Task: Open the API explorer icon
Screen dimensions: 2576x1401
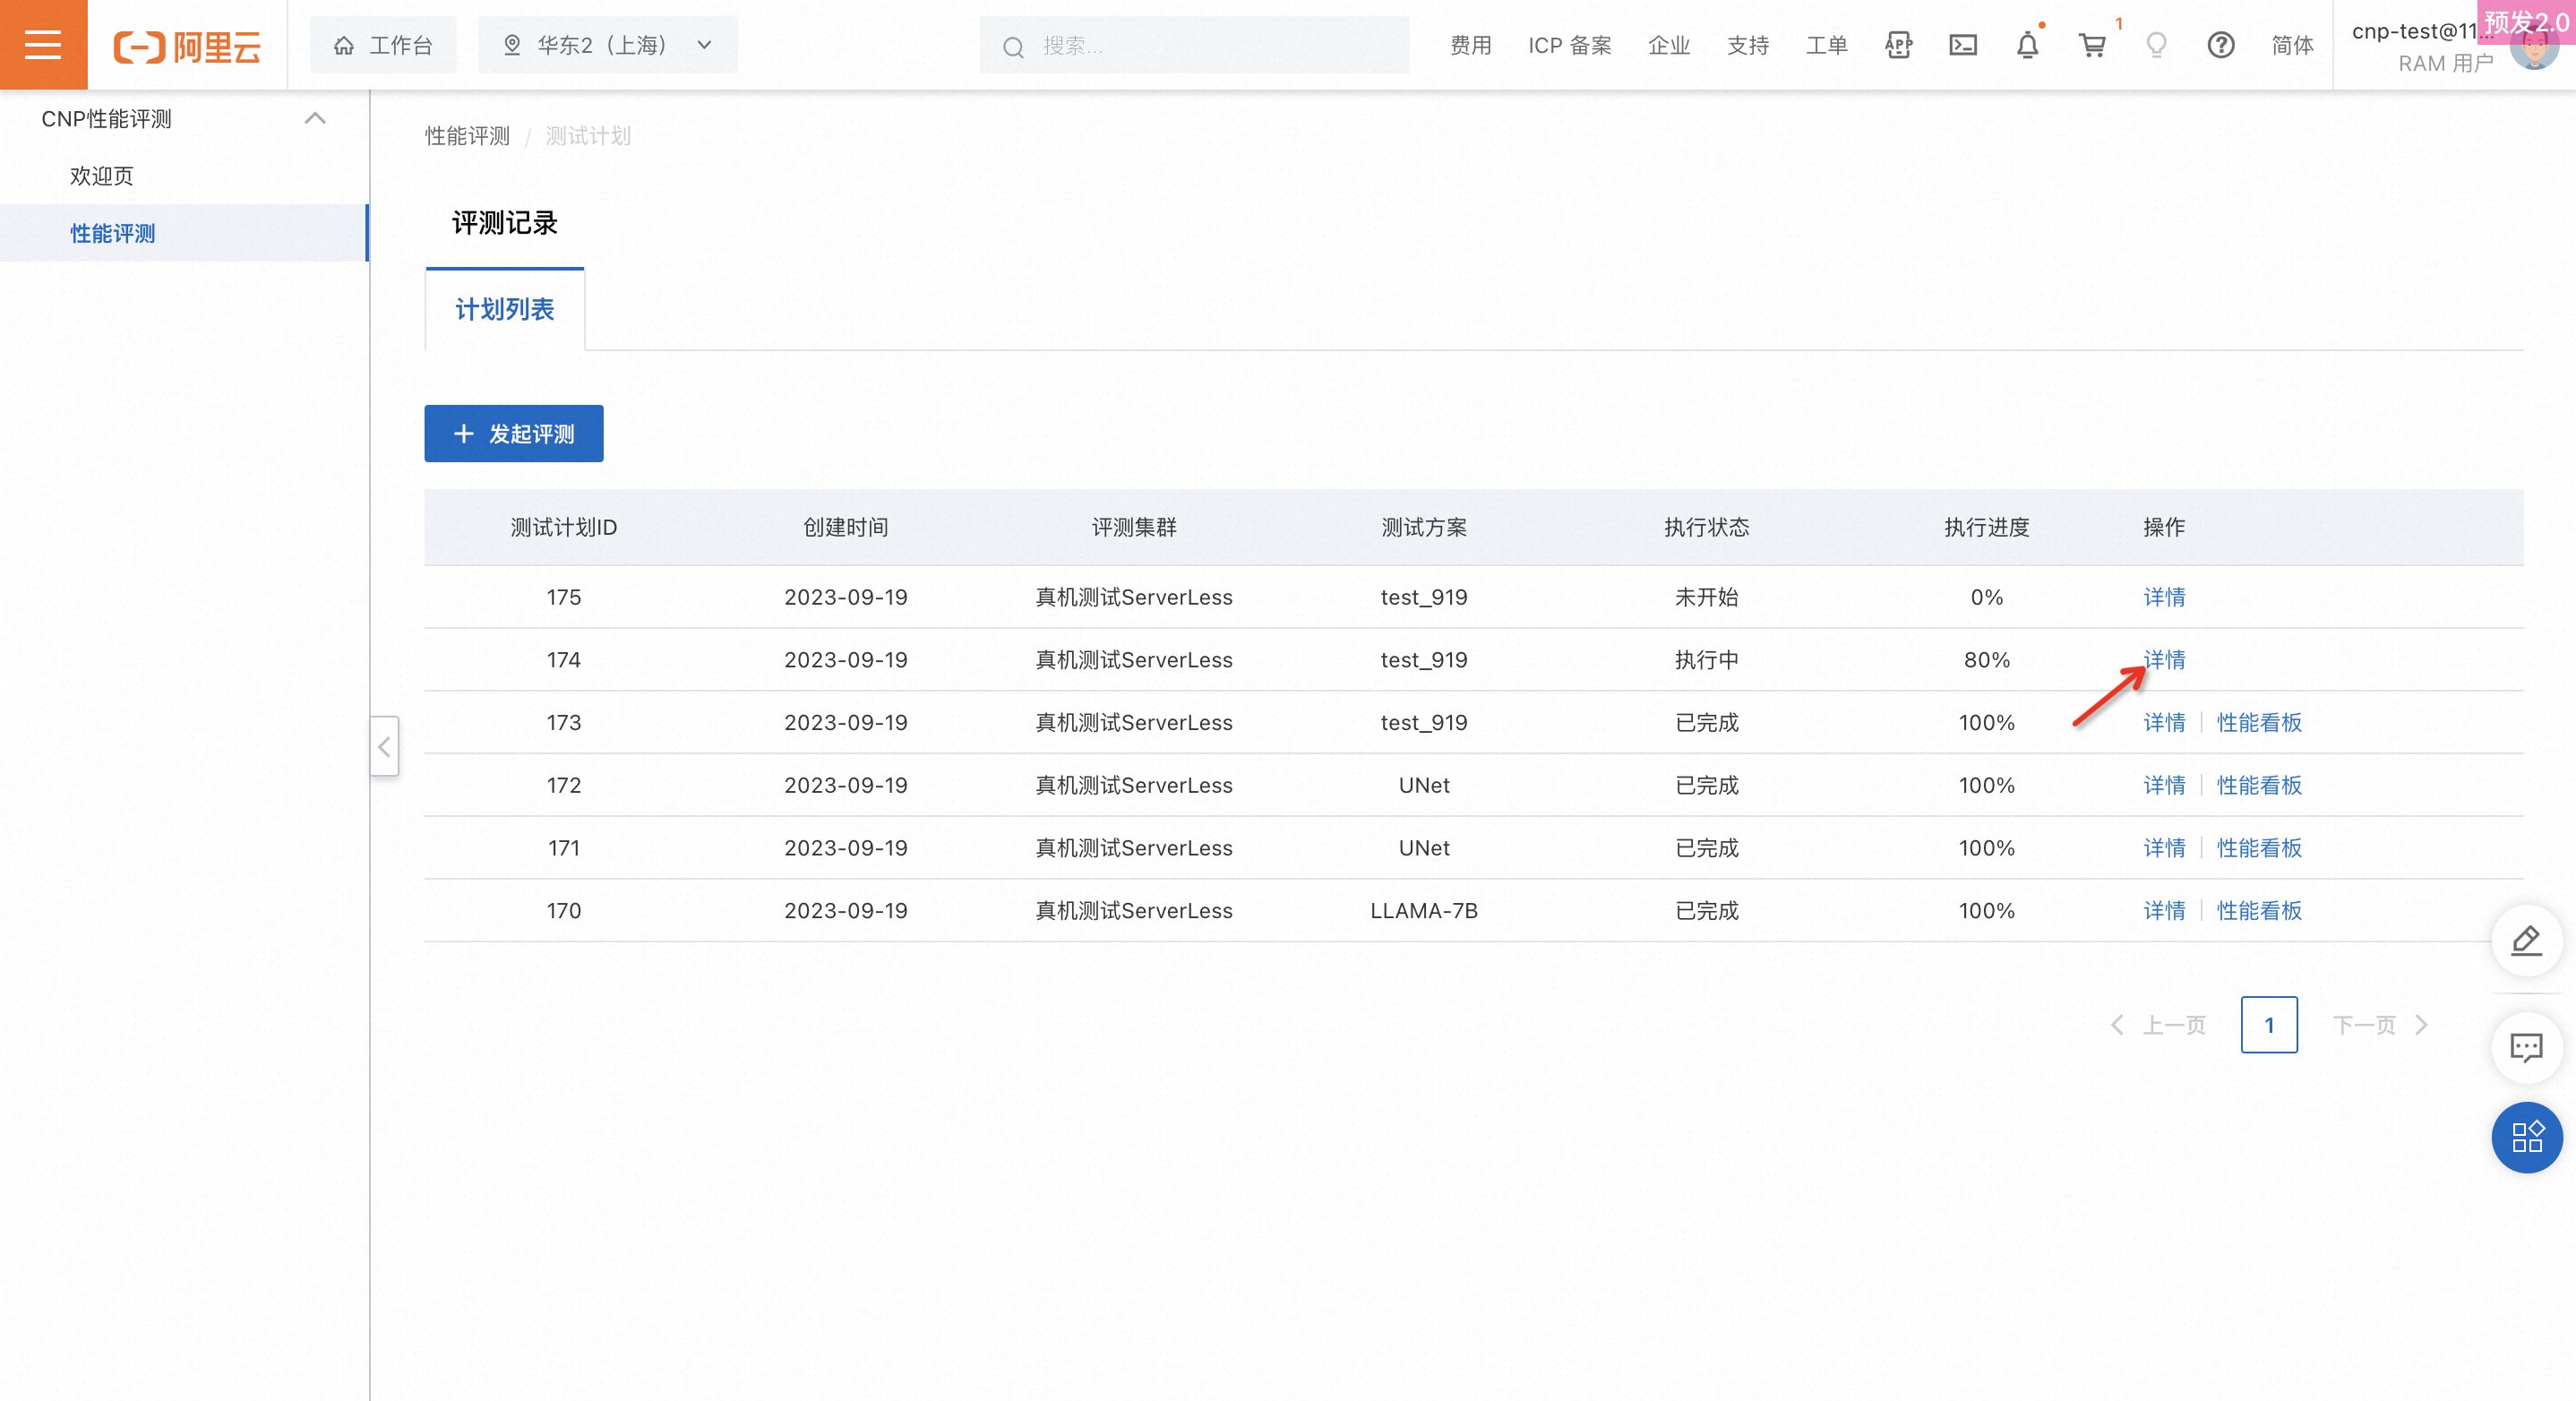Action: click(1898, 45)
